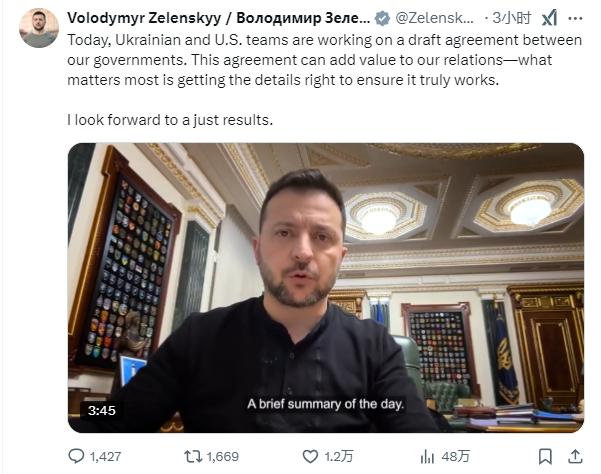Open the @Zelensk... handle link
601x474 pixels.
click(x=434, y=18)
